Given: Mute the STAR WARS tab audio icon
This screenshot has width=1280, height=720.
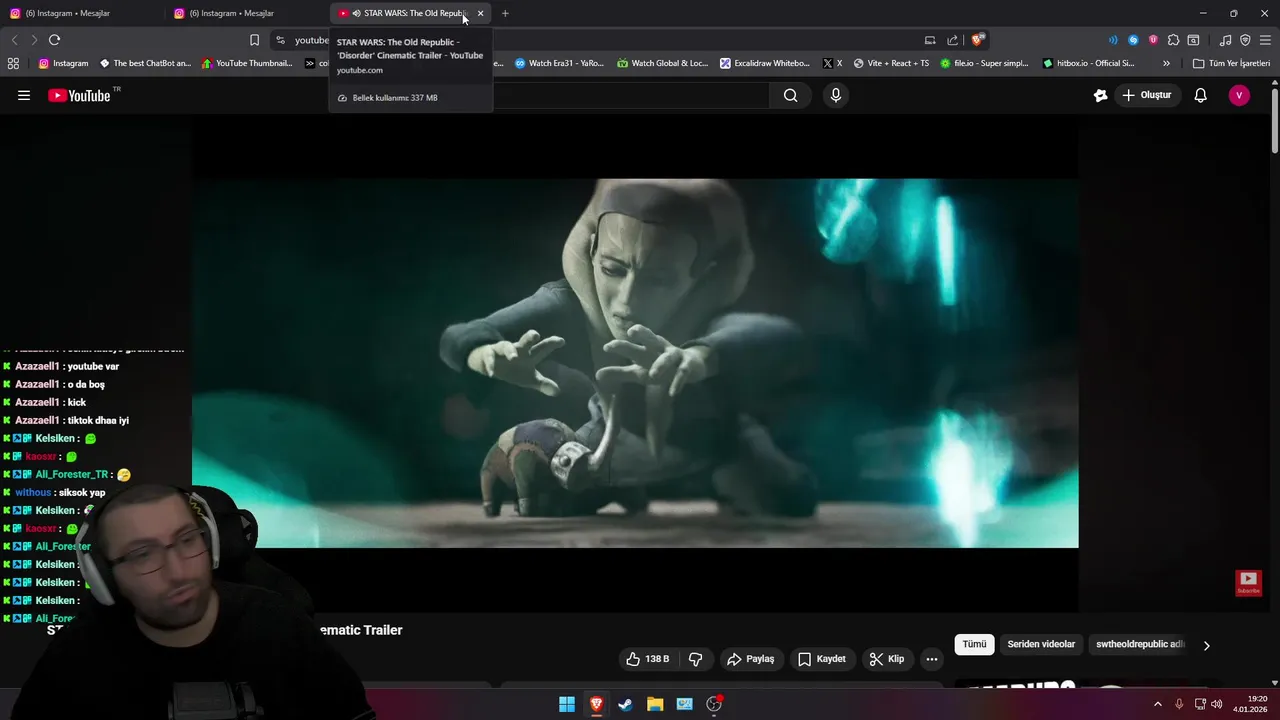Looking at the screenshot, I should (357, 14).
